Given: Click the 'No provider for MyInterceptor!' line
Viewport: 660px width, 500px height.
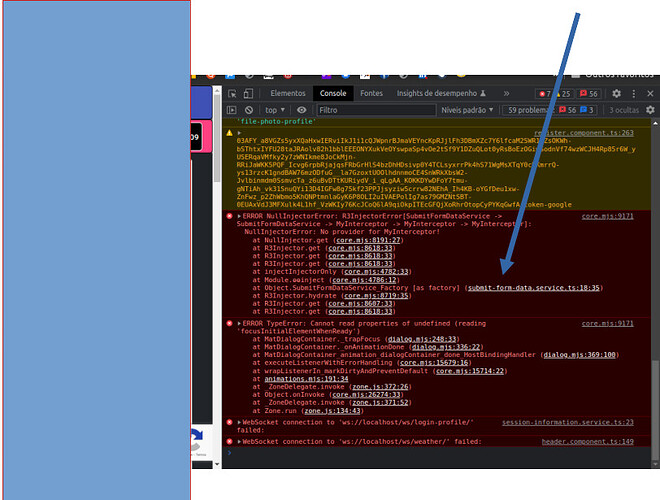Looking at the screenshot, I should coord(342,232).
